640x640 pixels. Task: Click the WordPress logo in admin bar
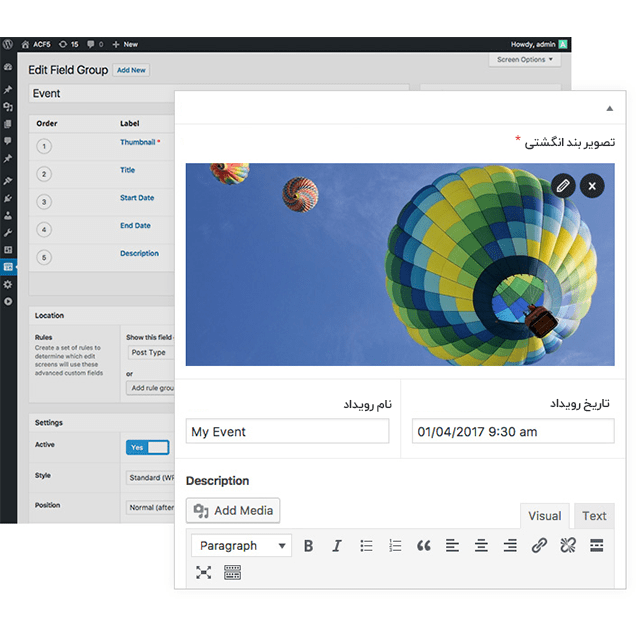pos(8,44)
